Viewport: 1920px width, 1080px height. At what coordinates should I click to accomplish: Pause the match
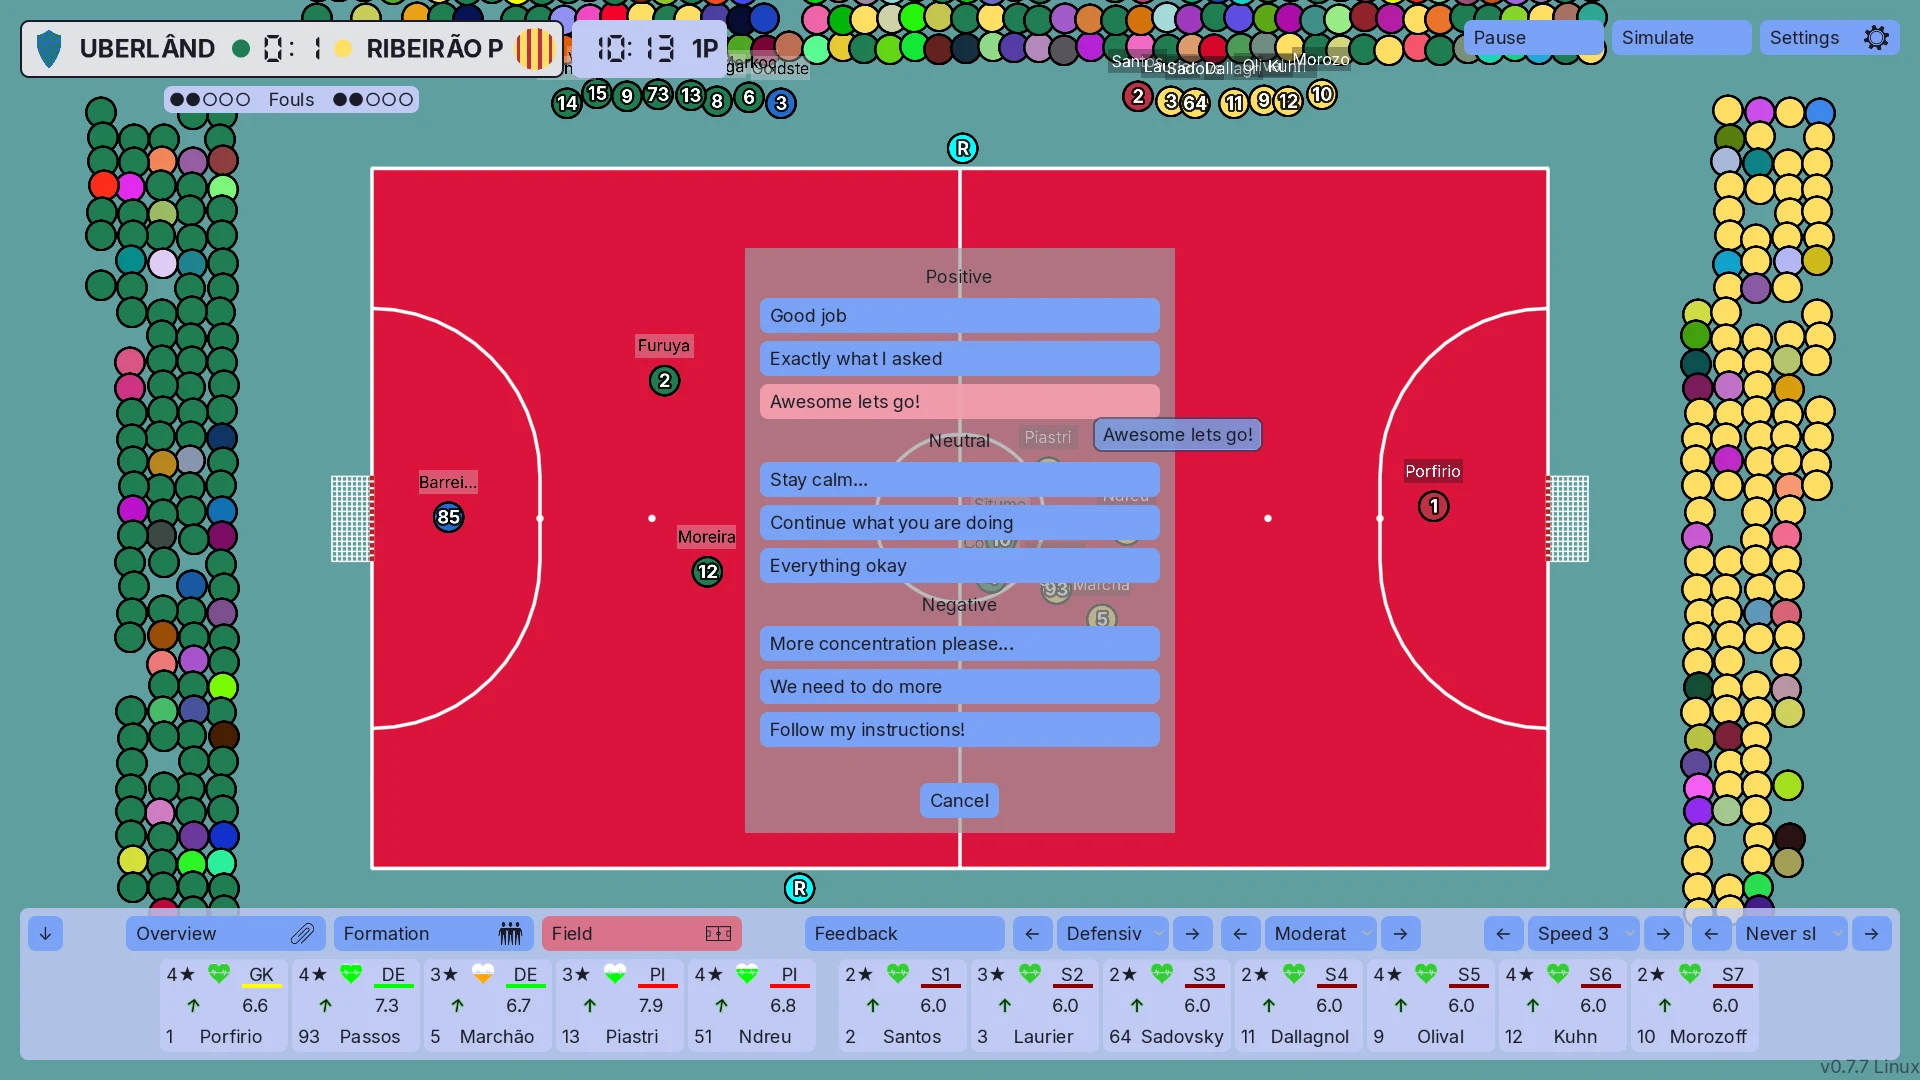coord(1533,38)
